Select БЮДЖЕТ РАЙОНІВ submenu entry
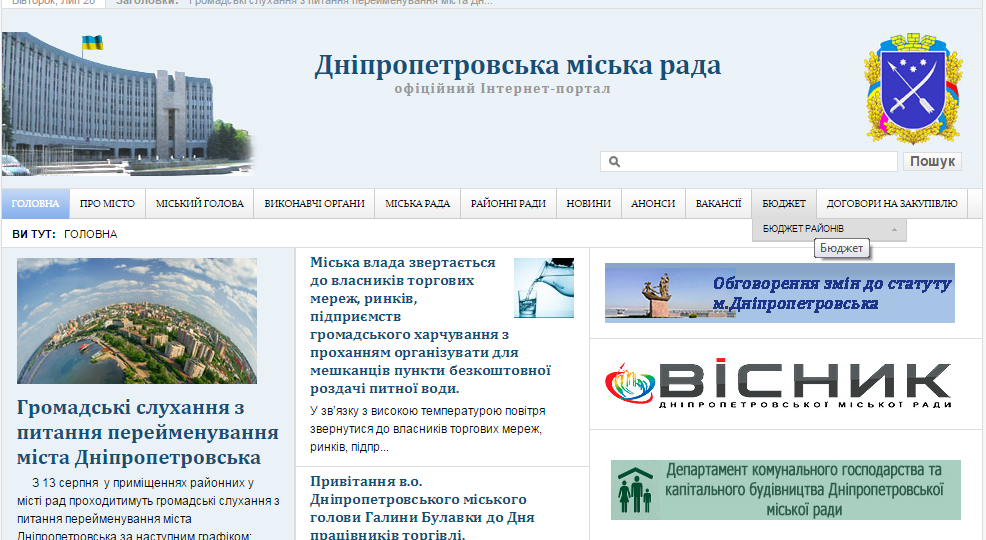This screenshot has width=986, height=540. pyautogui.click(x=803, y=229)
